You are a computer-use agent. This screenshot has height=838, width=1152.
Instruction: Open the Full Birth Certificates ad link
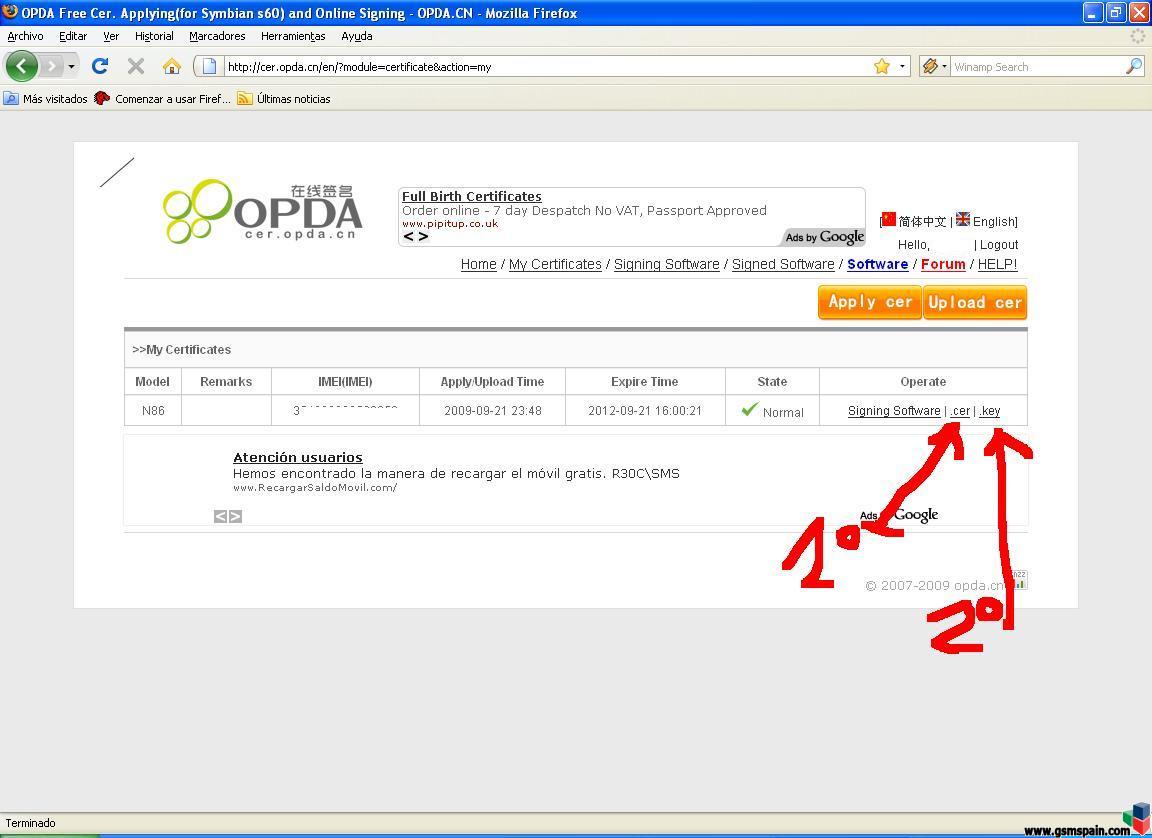coord(472,196)
